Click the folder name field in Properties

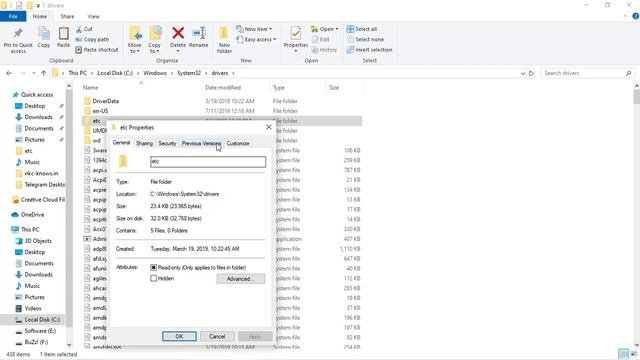(x=208, y=162)
